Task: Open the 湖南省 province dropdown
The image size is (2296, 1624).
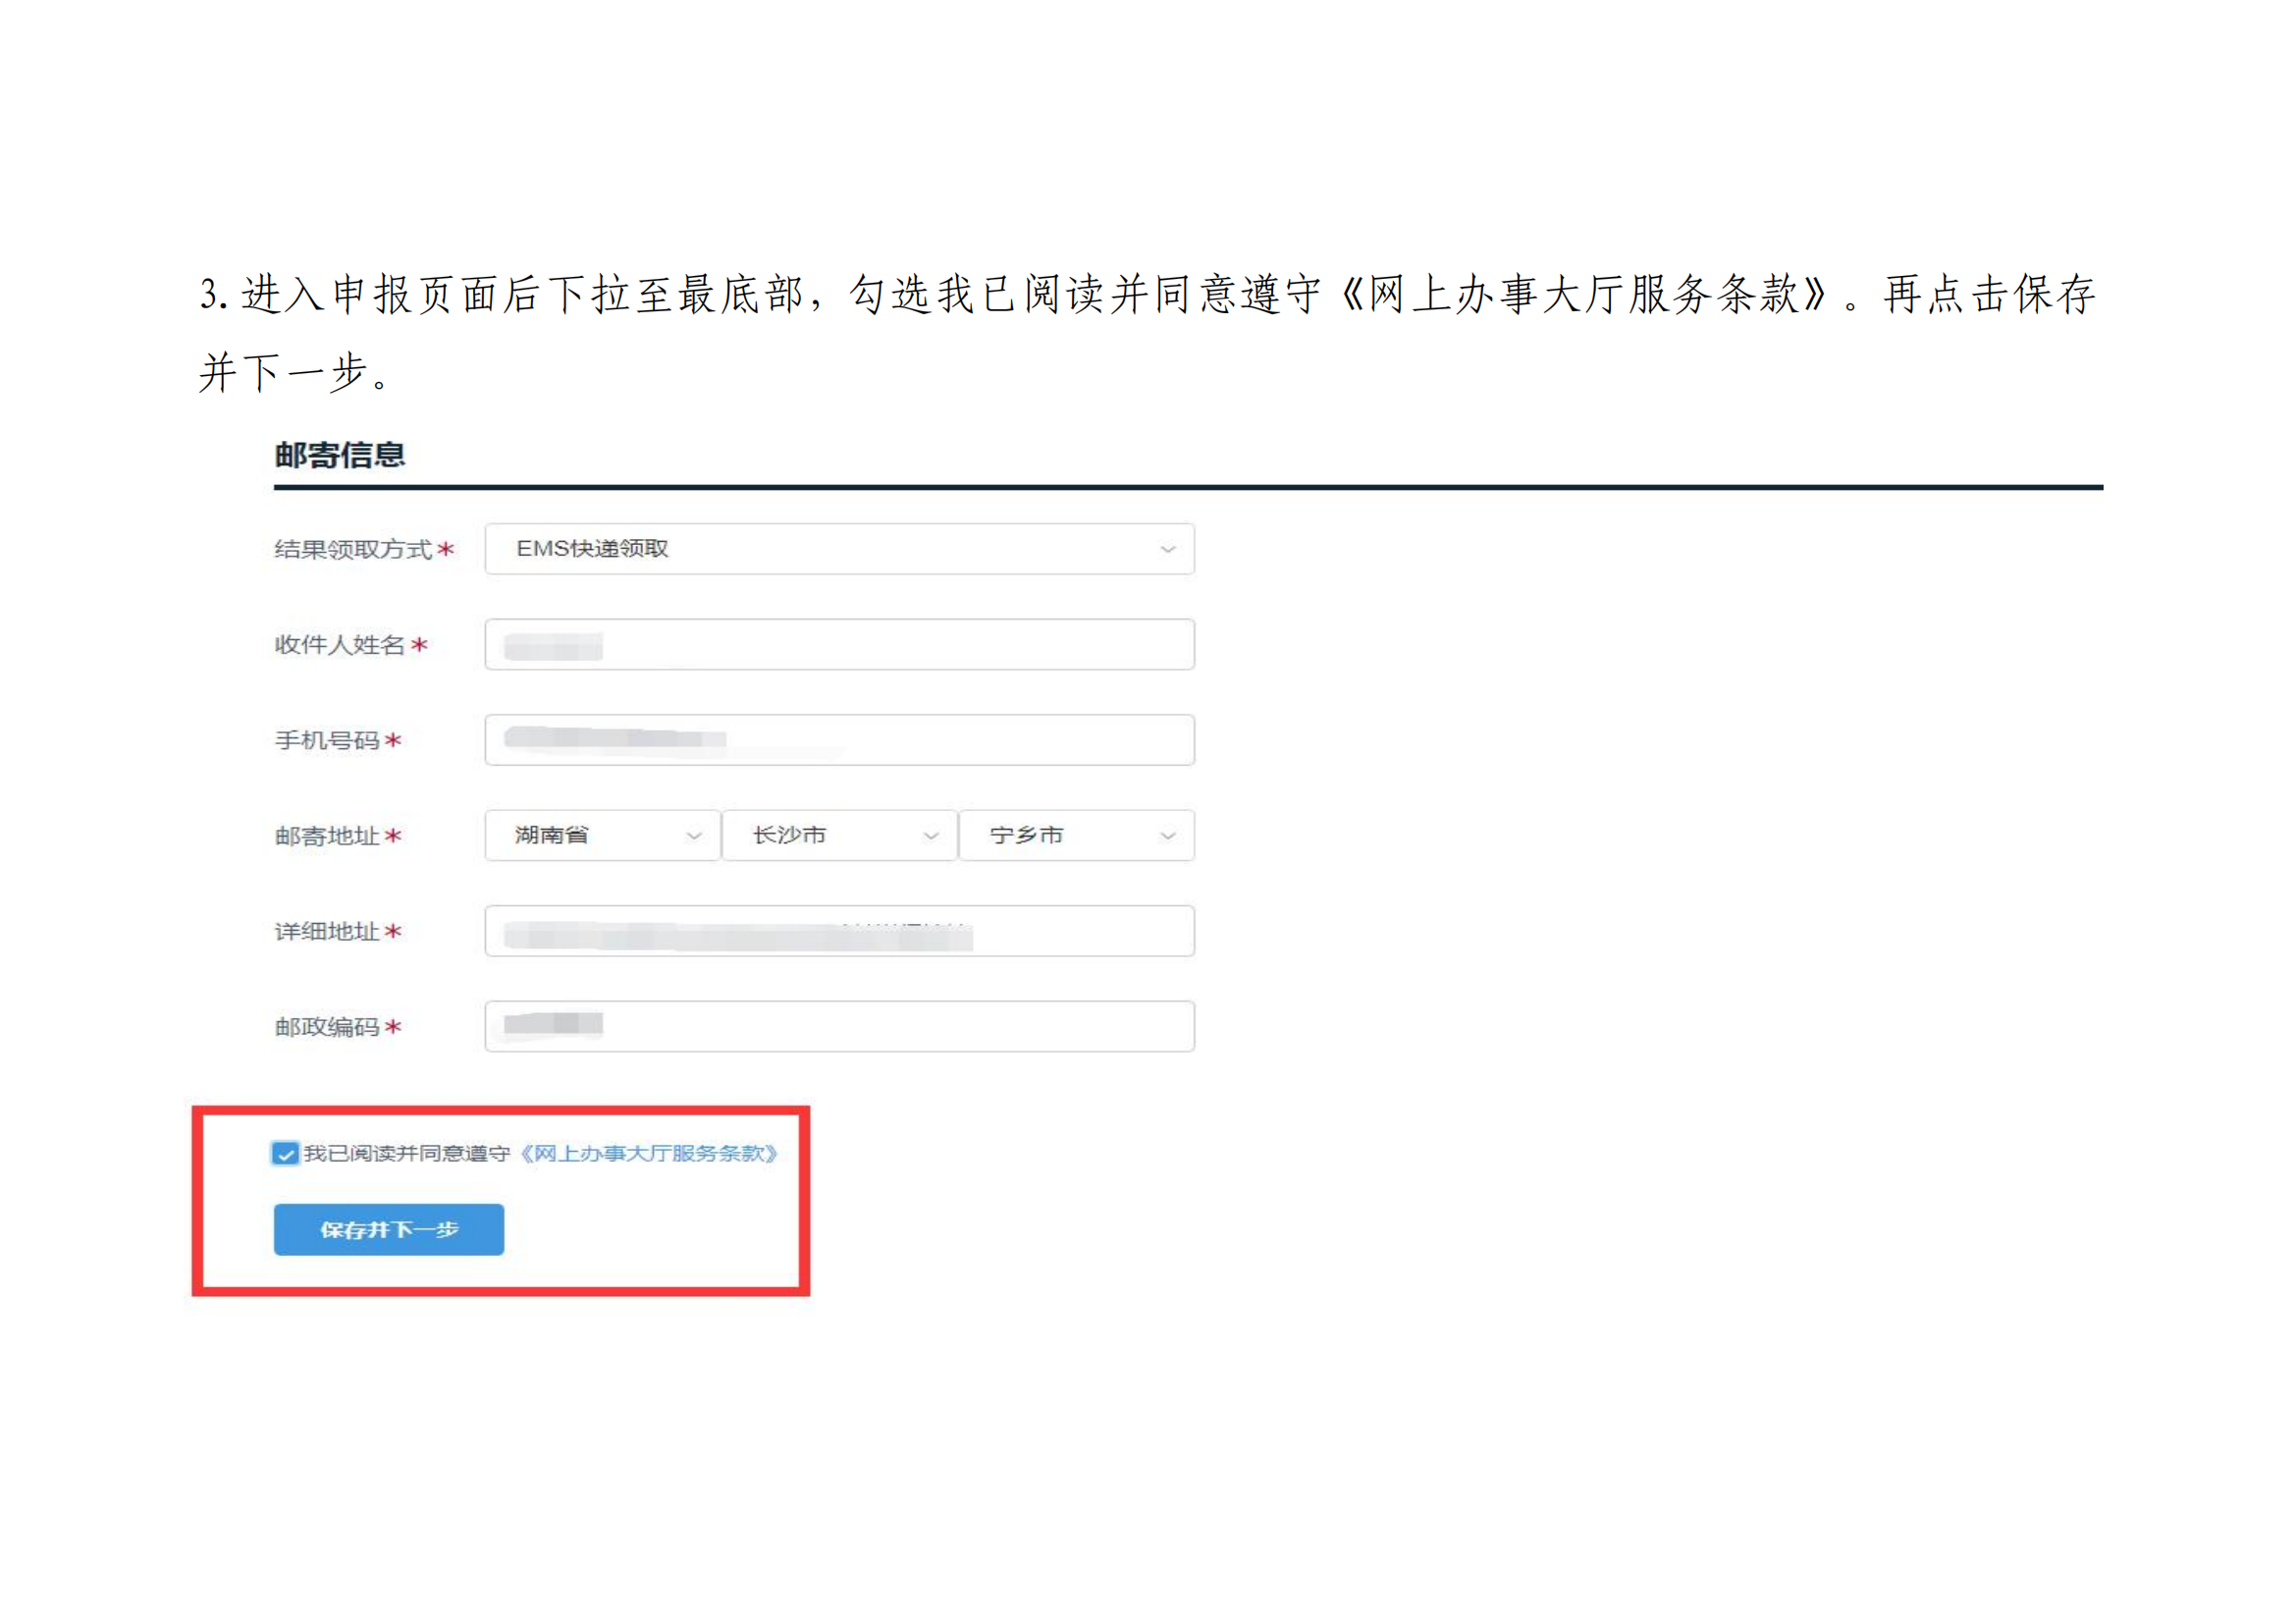Action: pyautogui.click(x=602, y=836)
